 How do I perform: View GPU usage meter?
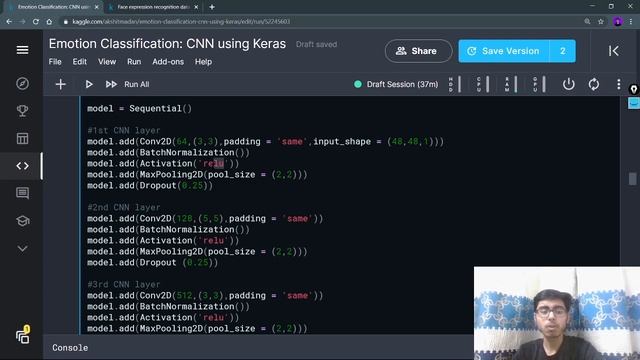pyautogui.click(x=539, y=84)
